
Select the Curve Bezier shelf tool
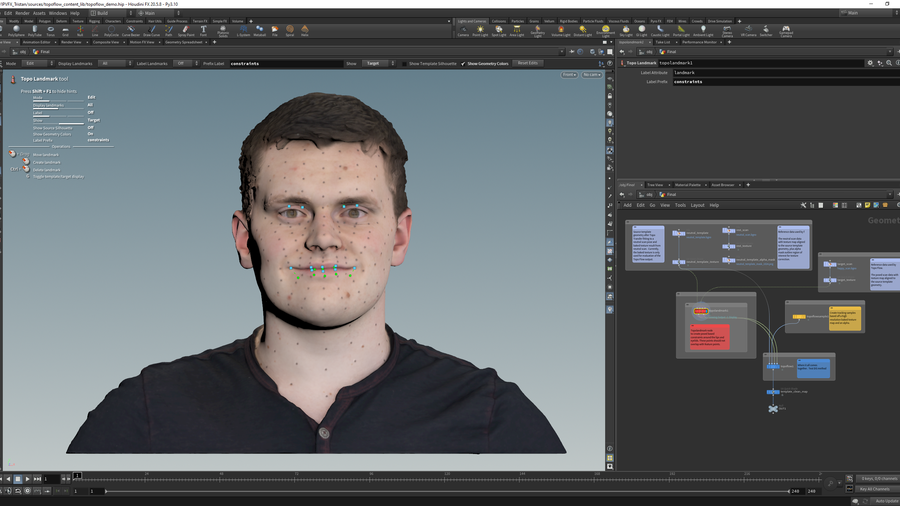pos(131,31)
